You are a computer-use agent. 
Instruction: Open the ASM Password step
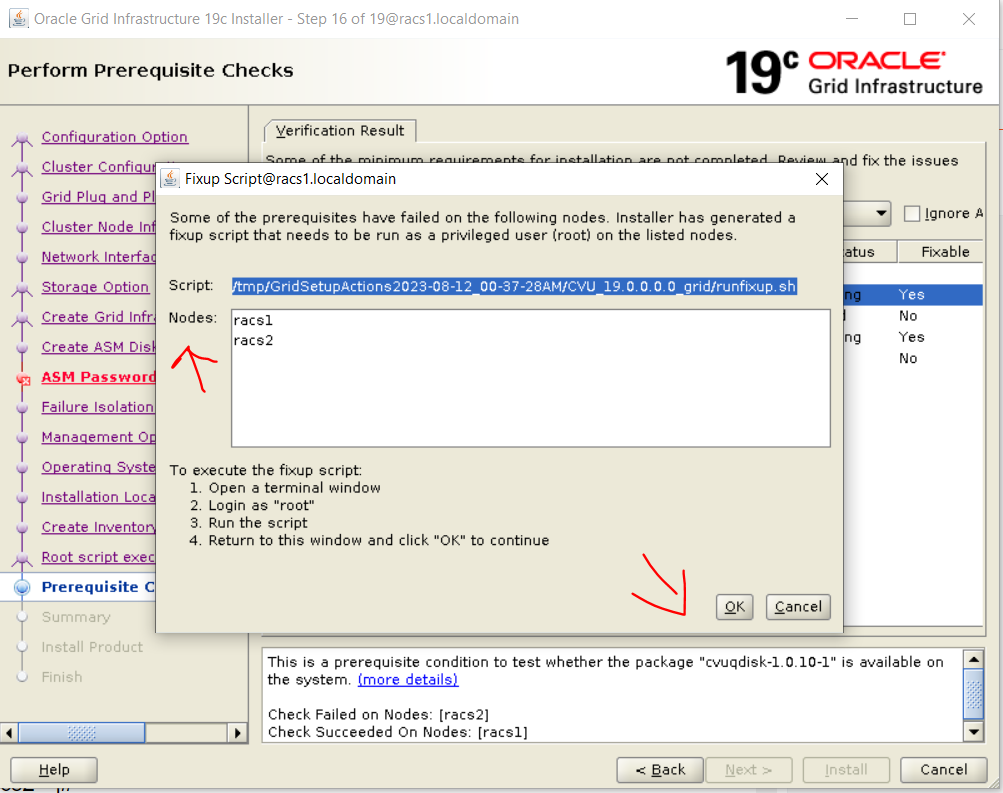click(x=99, y=377)
